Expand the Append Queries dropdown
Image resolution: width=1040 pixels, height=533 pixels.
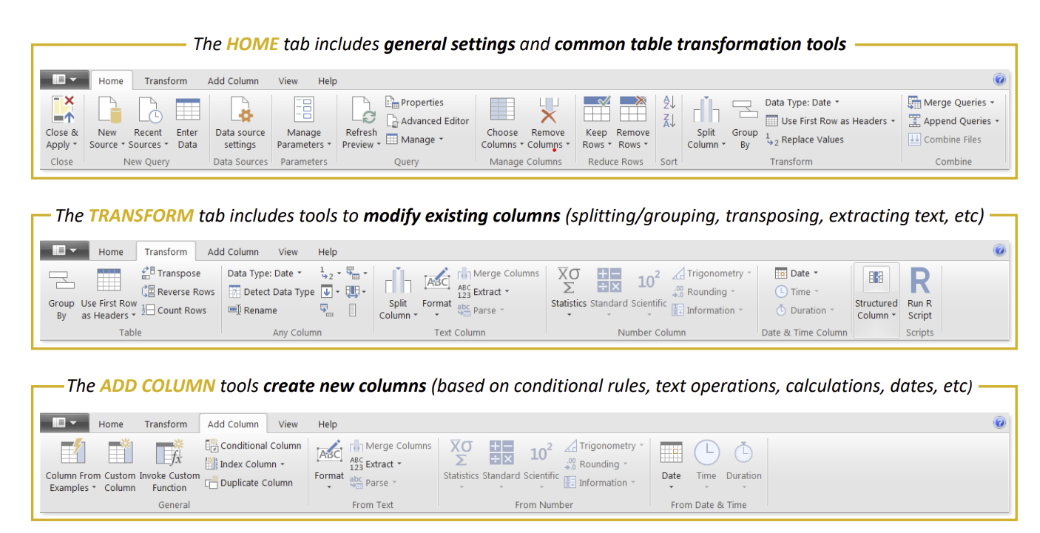click(x=998, y=121)
